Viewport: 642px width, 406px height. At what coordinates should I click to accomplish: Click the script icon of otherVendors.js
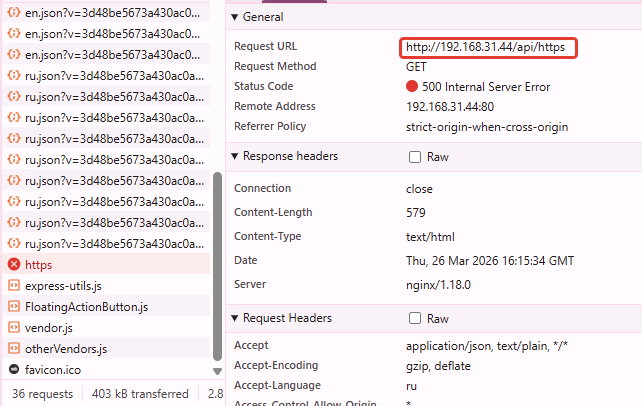tap(14, 349)
